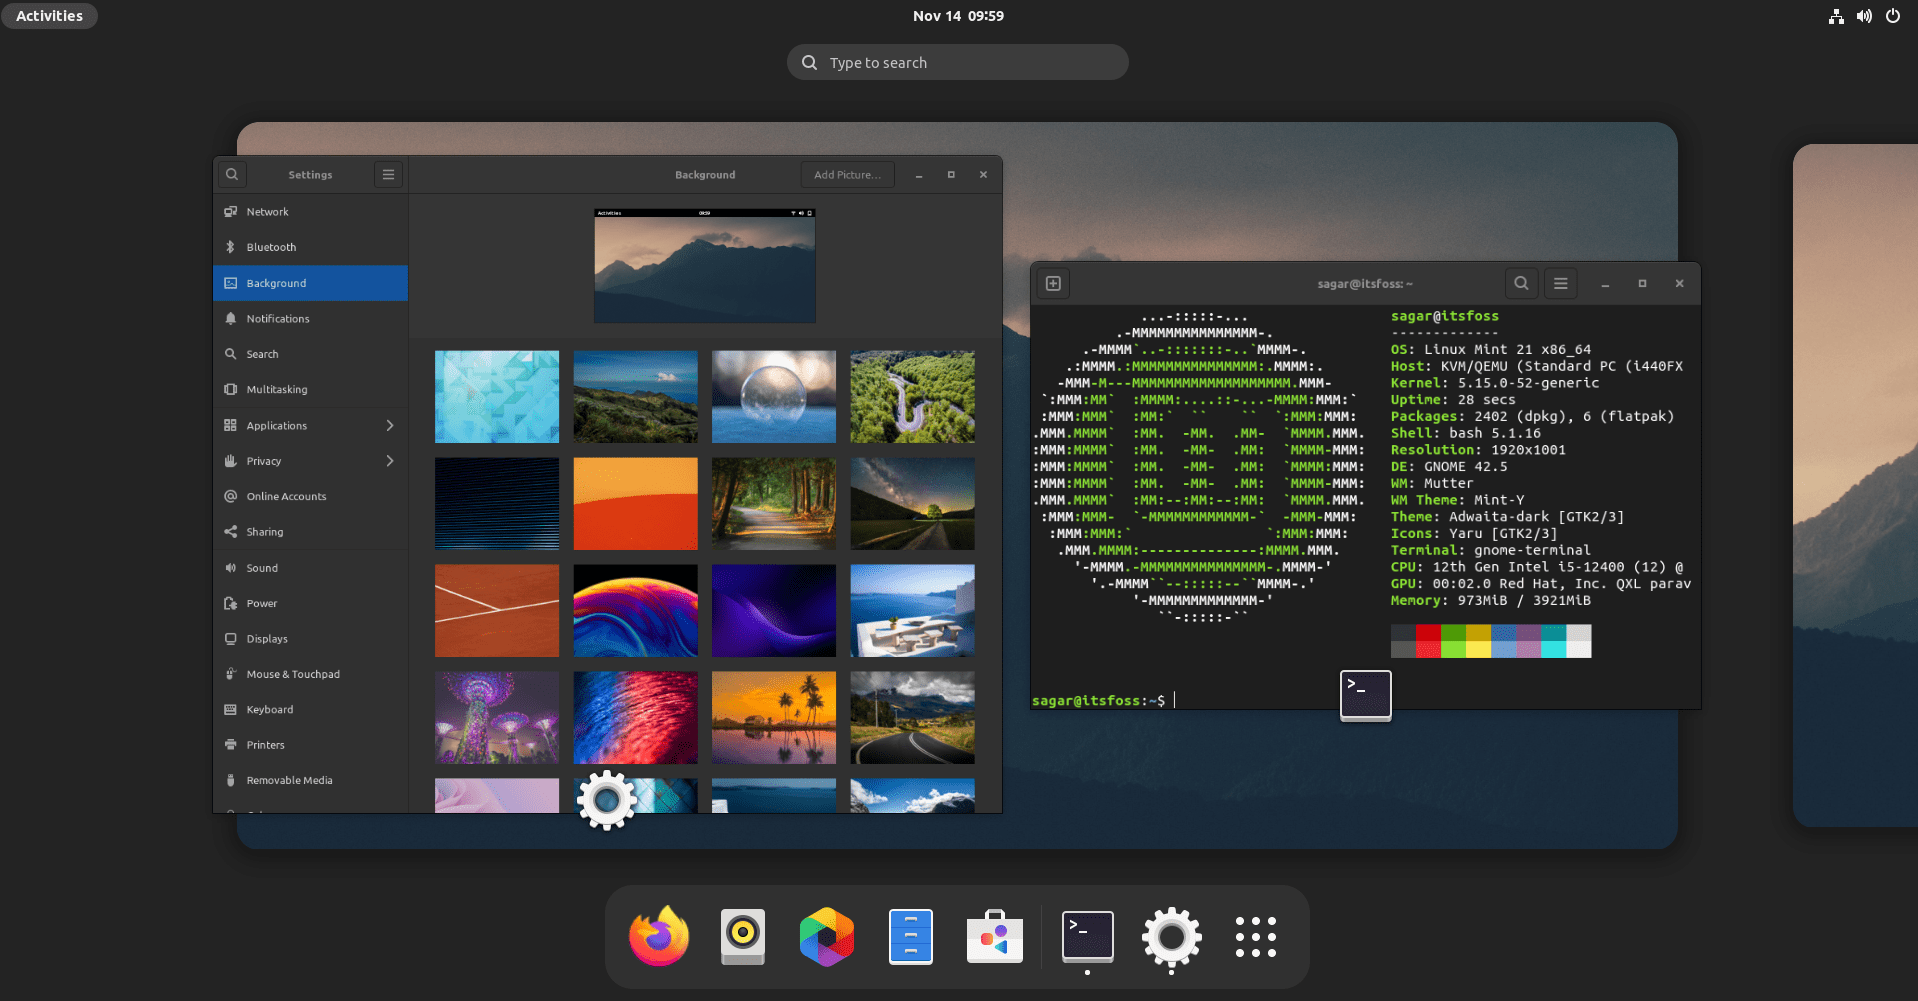Image resolution: width=1918 pixels, height=1001 pixels.
Task: Open the Software Store from the dock
Action: pos(994,937)
